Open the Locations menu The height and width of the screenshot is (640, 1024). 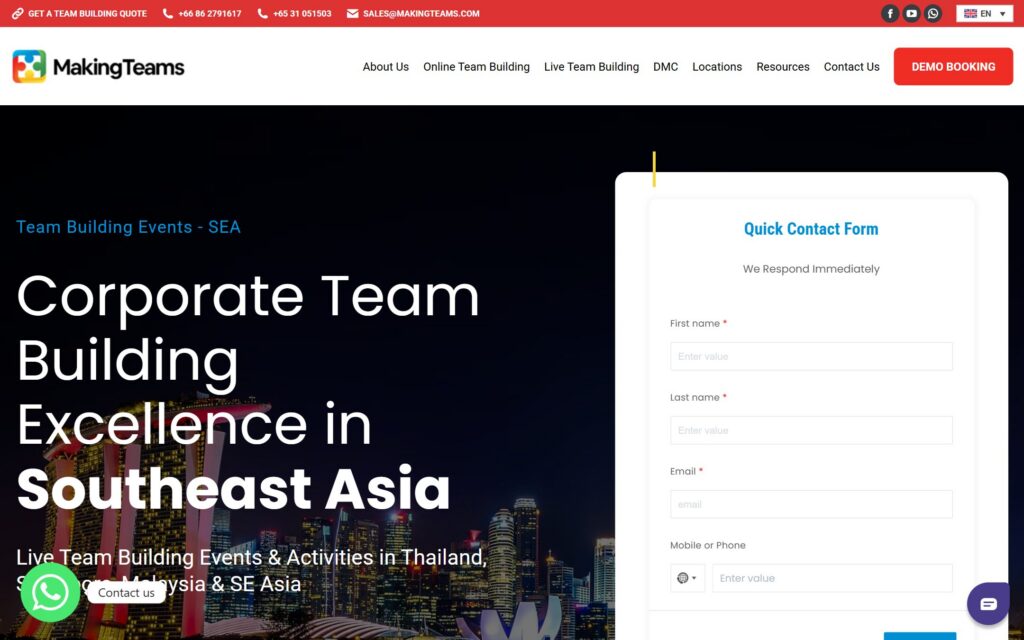pos(717,67)
